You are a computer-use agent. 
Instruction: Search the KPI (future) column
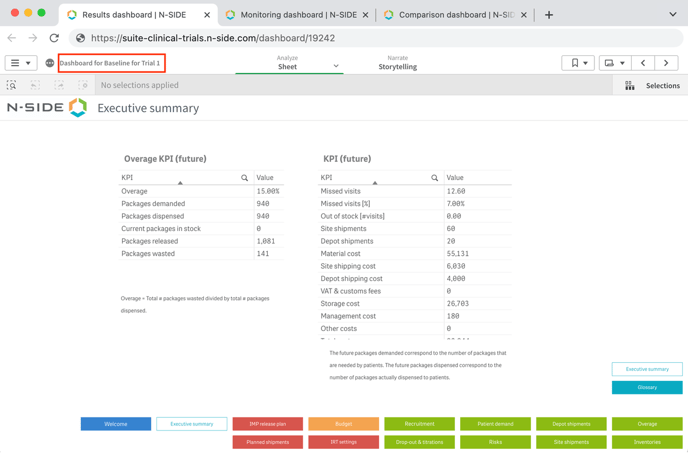(x=434, y=178)
